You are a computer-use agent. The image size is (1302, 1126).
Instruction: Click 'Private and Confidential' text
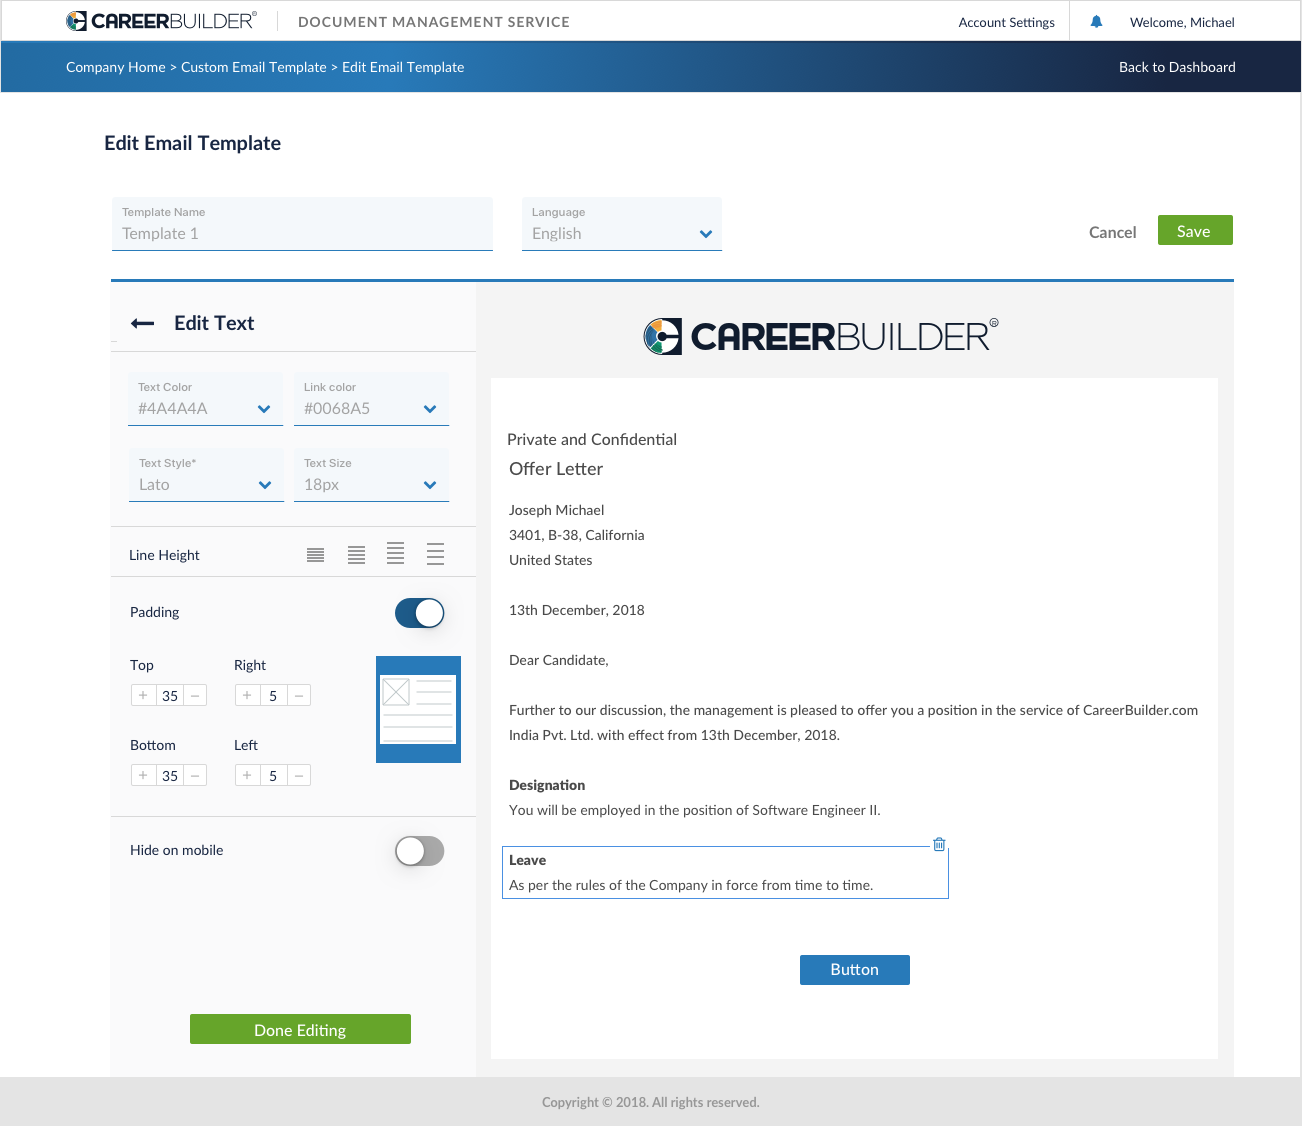click(x=592, y=439)
